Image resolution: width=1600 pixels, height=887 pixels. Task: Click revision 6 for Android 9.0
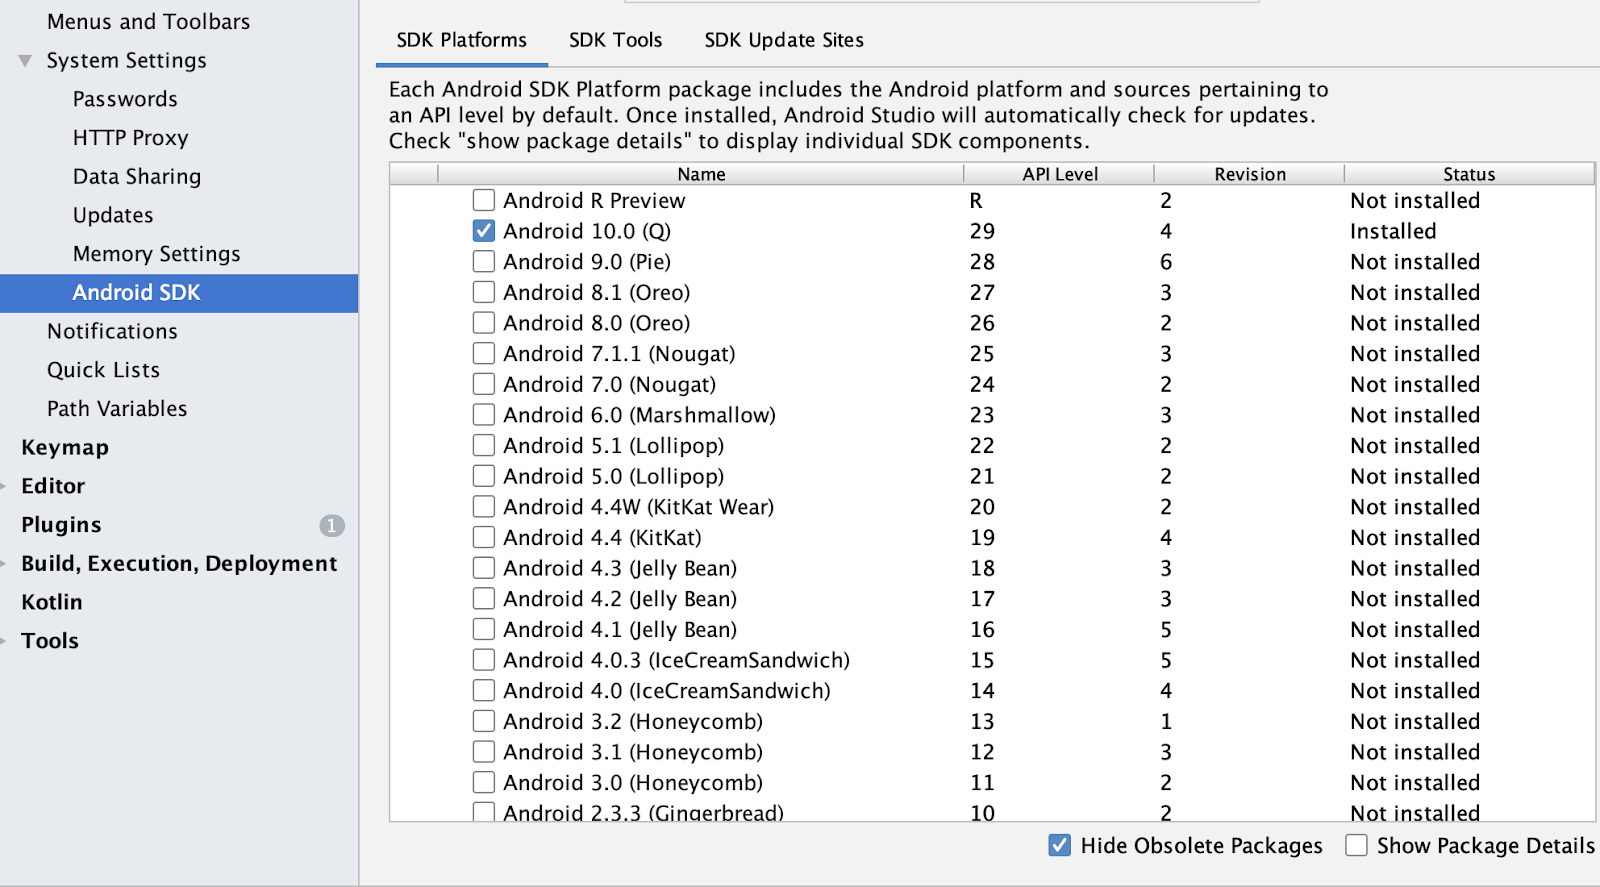(1166, 262)
